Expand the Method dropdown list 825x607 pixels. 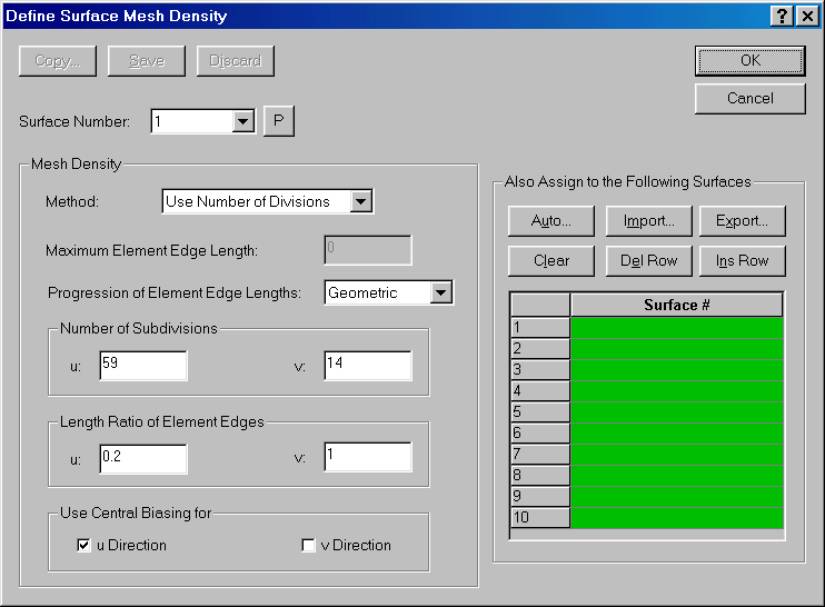(361, 201)
